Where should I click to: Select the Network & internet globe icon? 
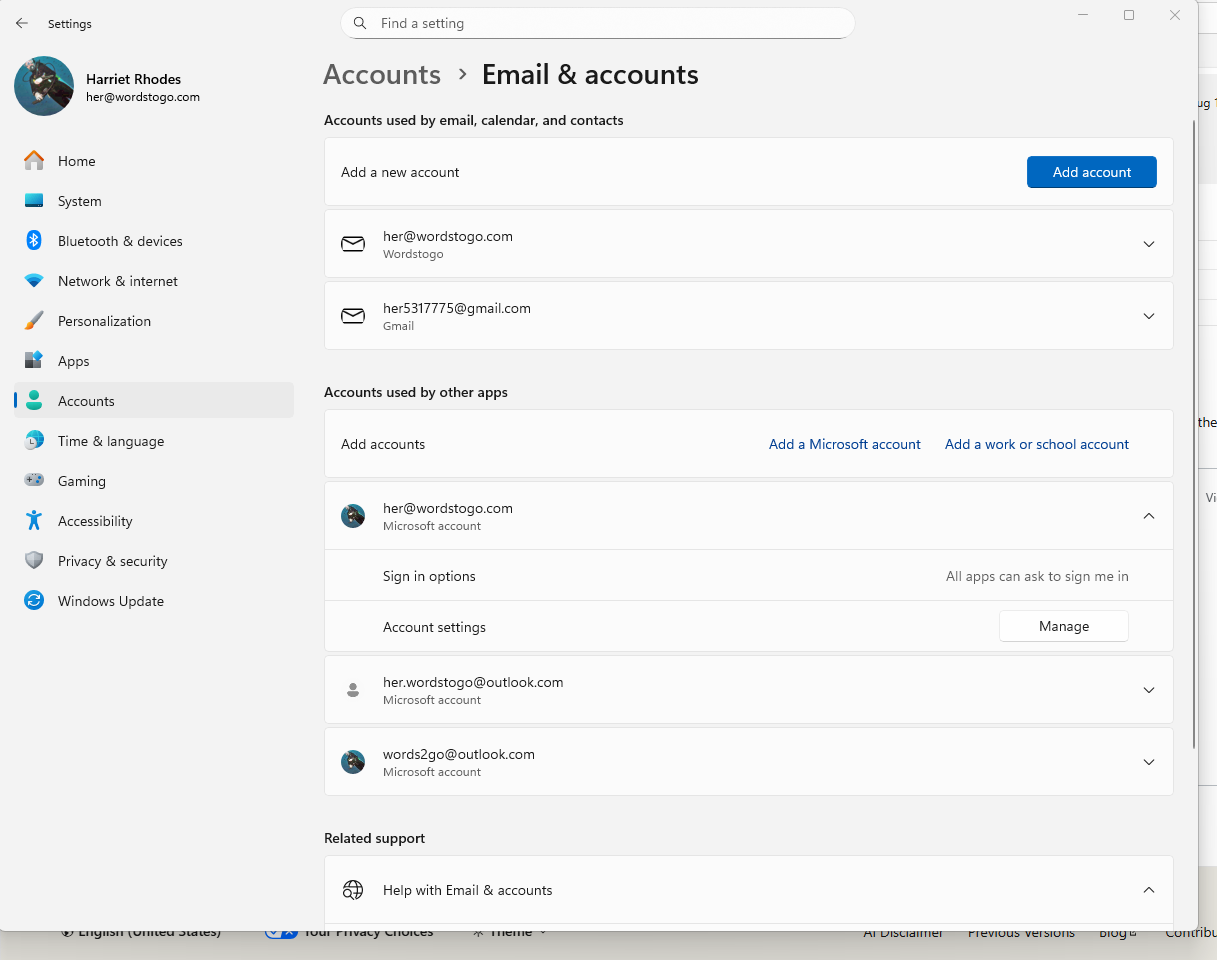tap(34, 281)
